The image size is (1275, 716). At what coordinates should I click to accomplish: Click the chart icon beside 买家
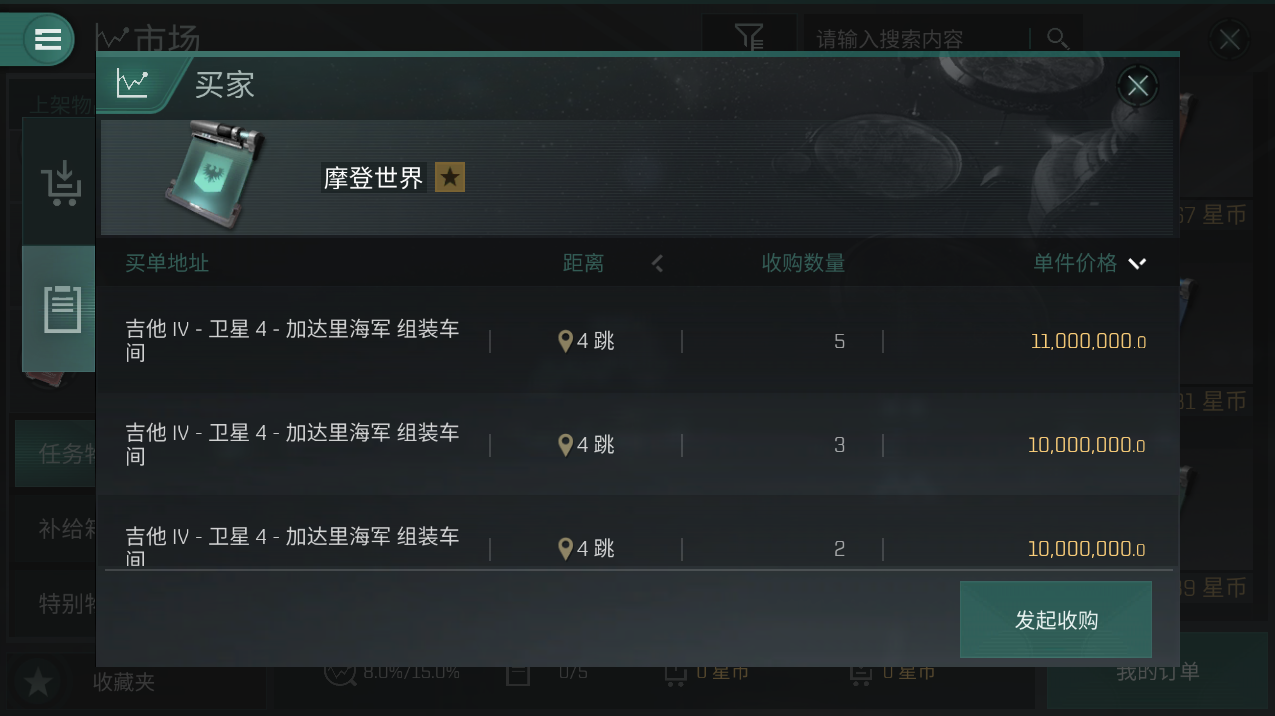pos(132,84)
